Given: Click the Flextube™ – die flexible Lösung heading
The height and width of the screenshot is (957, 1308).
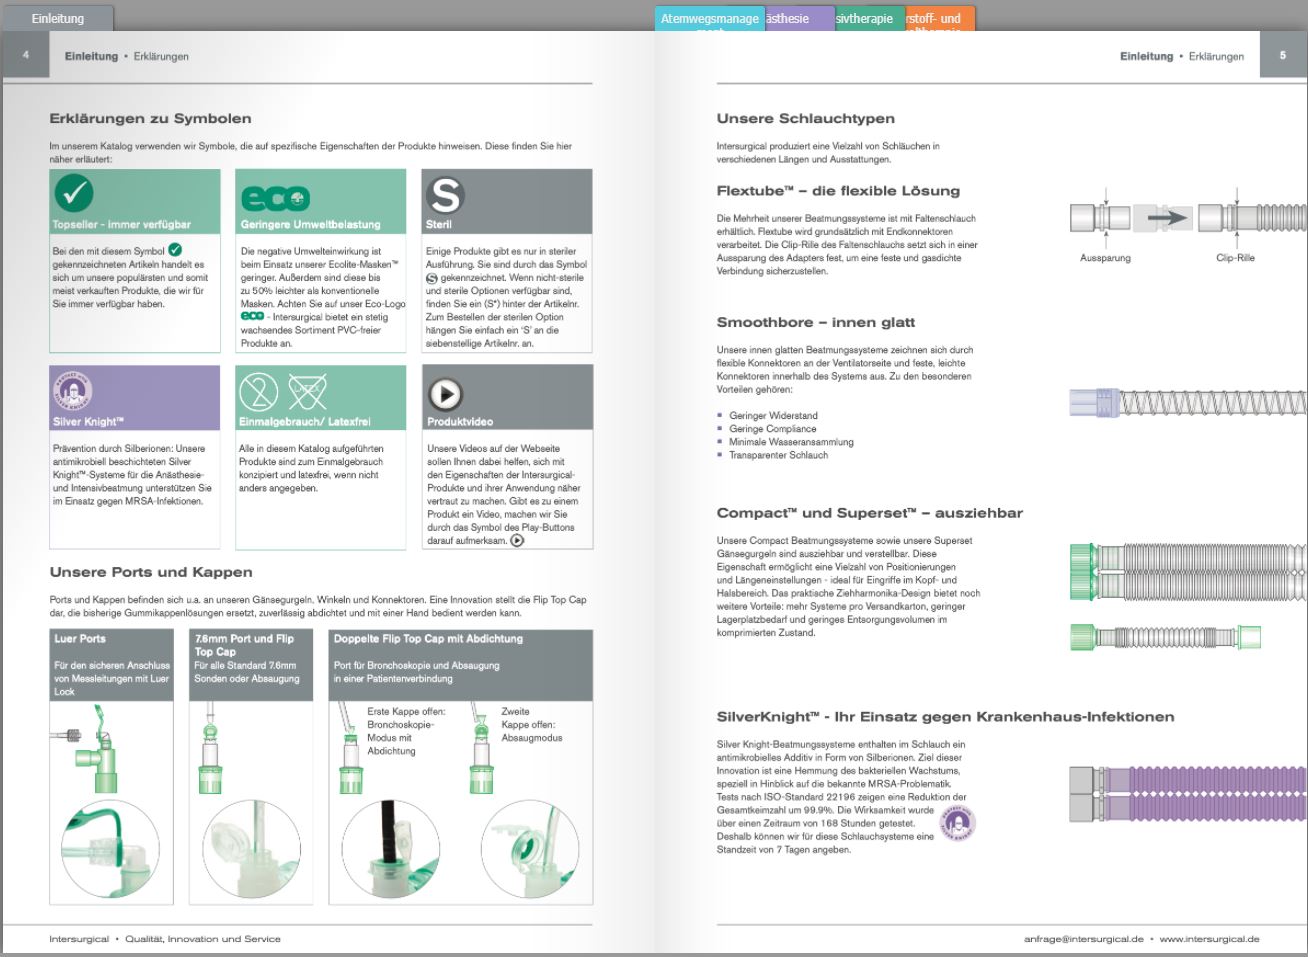Looking at the screenshot, I should (838, 191).
